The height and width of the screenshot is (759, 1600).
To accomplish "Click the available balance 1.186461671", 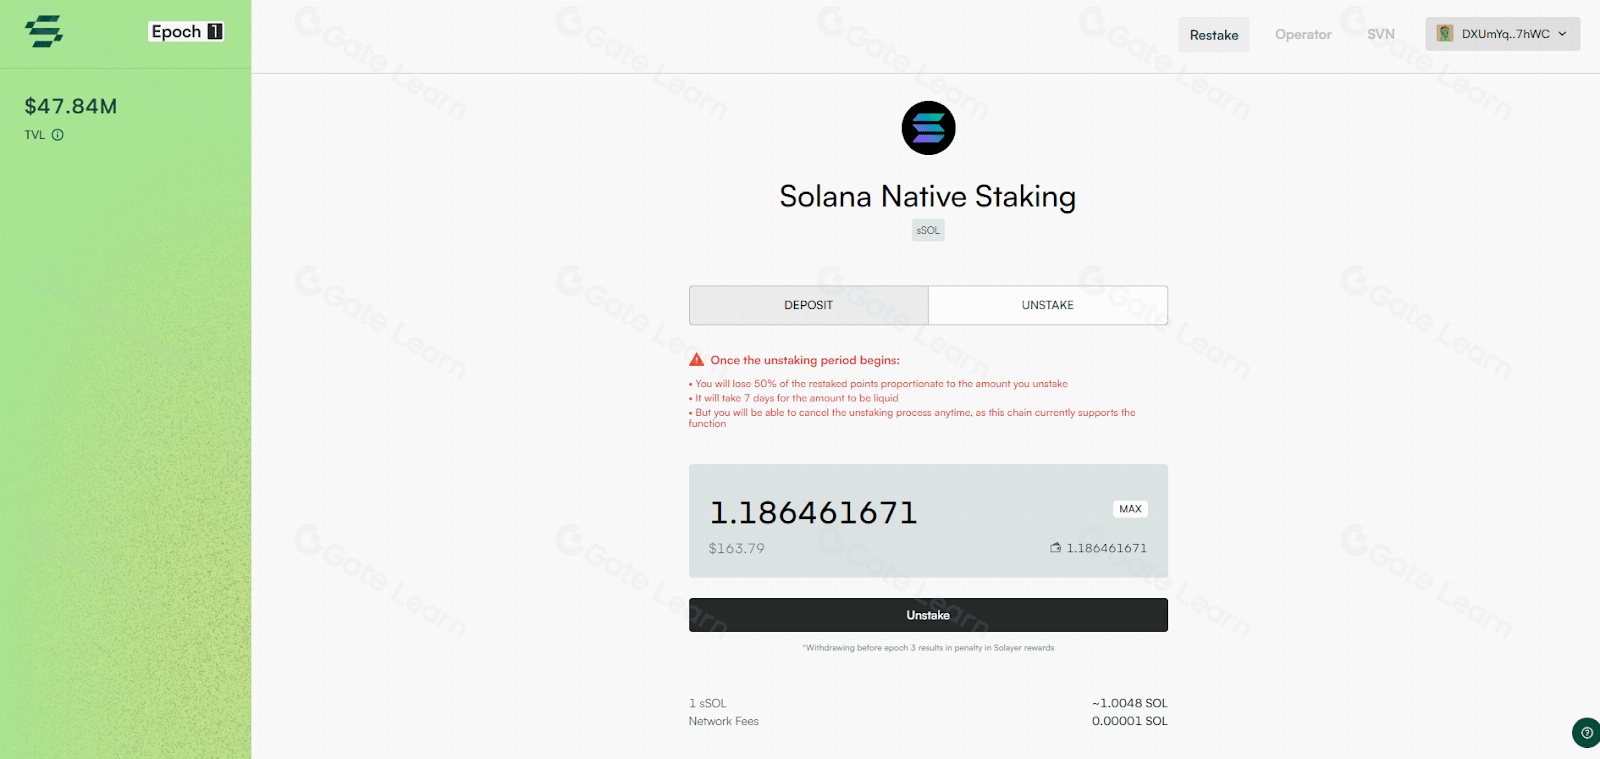I will tap(1106, 548).
